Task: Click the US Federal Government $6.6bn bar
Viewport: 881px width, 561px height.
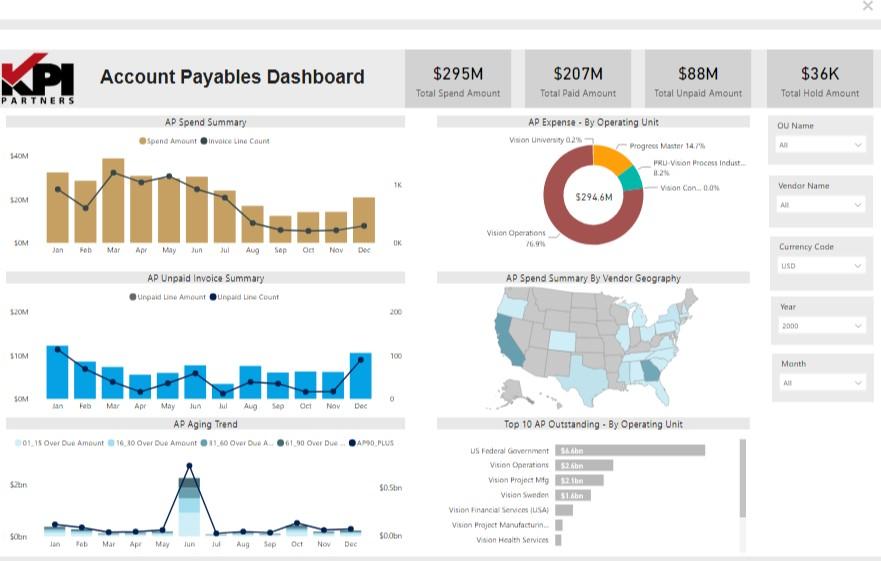Action: pyautogui.click(x=630, y=450)
